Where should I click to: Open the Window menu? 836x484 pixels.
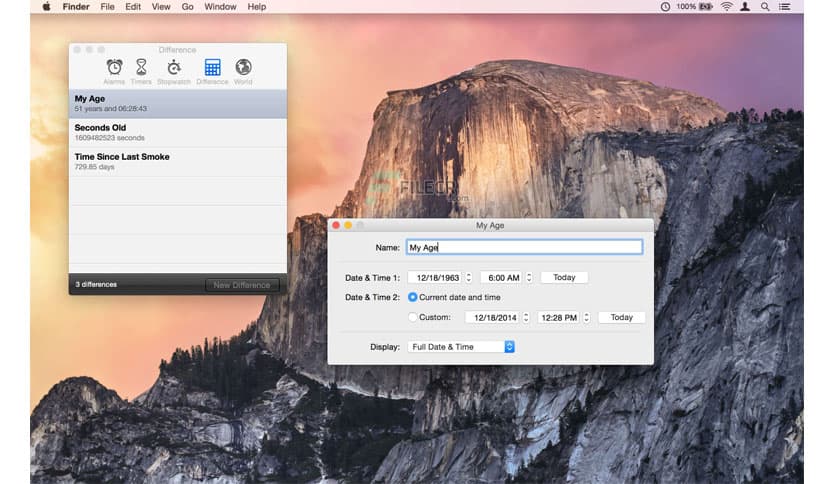[x=220, y=7]
